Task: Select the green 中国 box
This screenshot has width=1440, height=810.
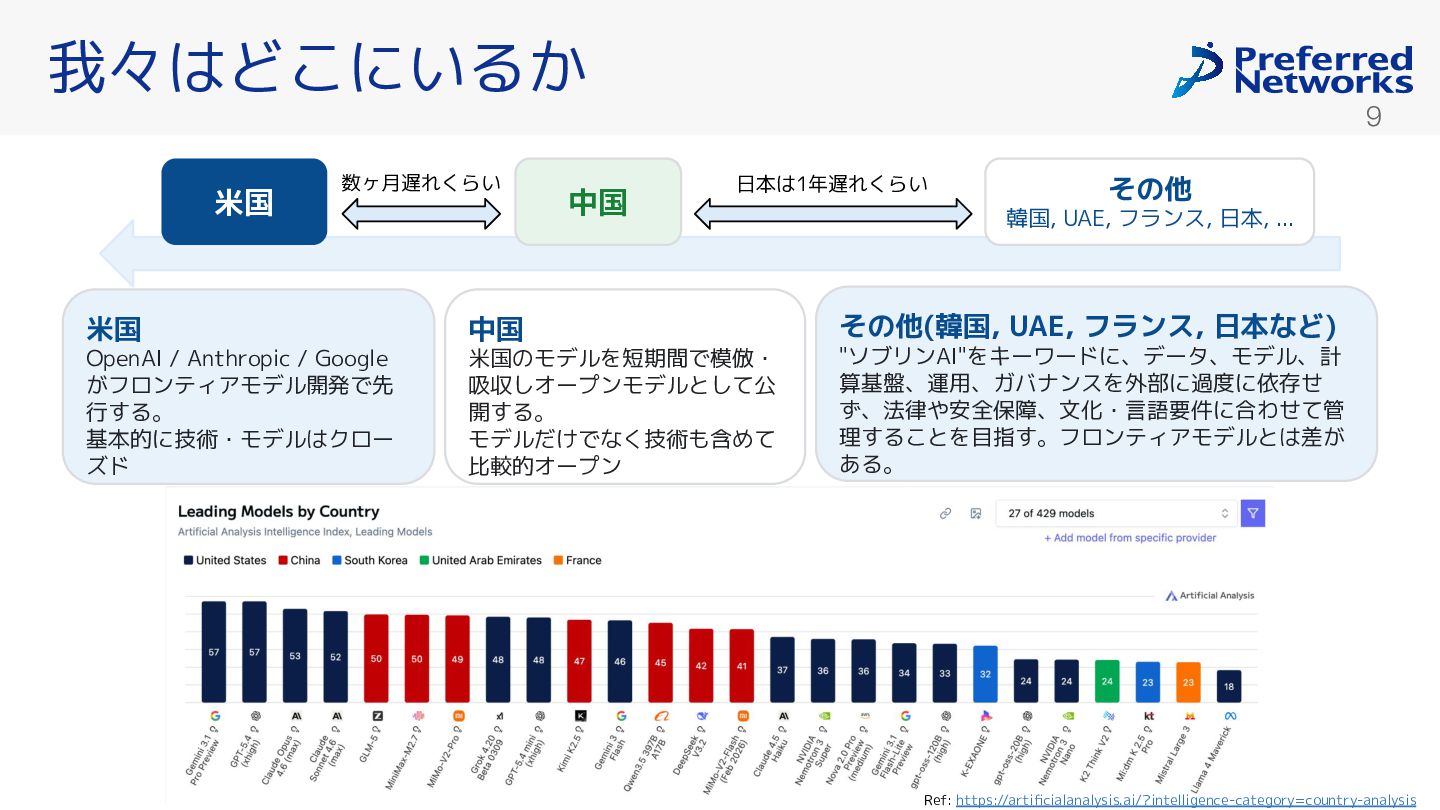Action: tap(598, 202)
